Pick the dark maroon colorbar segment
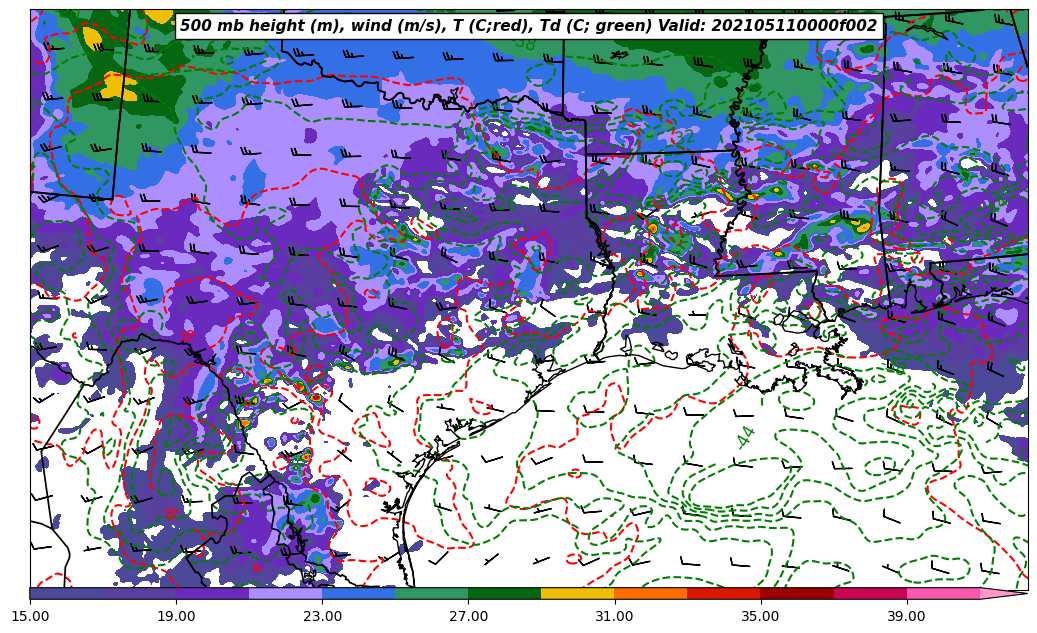Screen dimensions: 1037x633 tap(796, 593)
